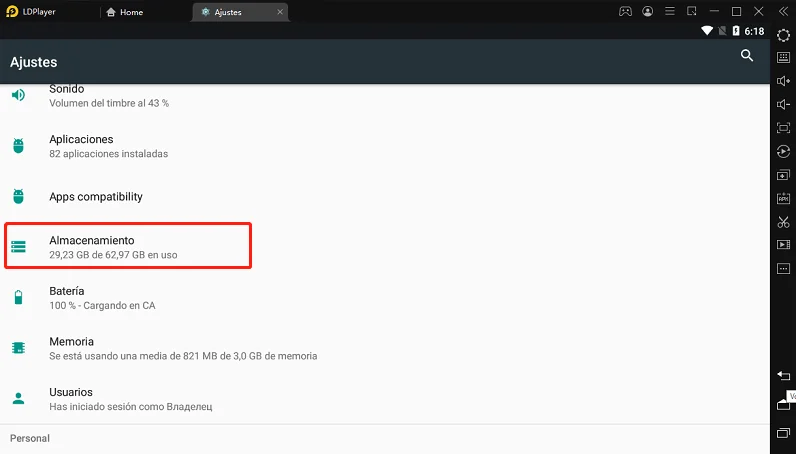Open the search icon in Ajustes header
This screenshot has height=454, width=796.
746,55
